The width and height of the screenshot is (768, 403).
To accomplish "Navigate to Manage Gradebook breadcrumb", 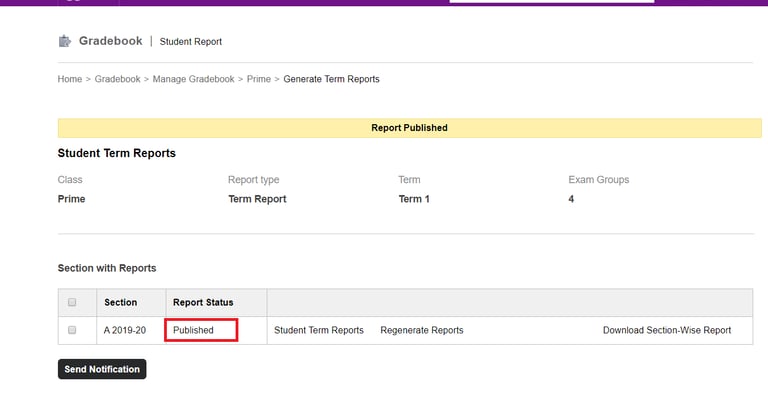I will (193, 79).
